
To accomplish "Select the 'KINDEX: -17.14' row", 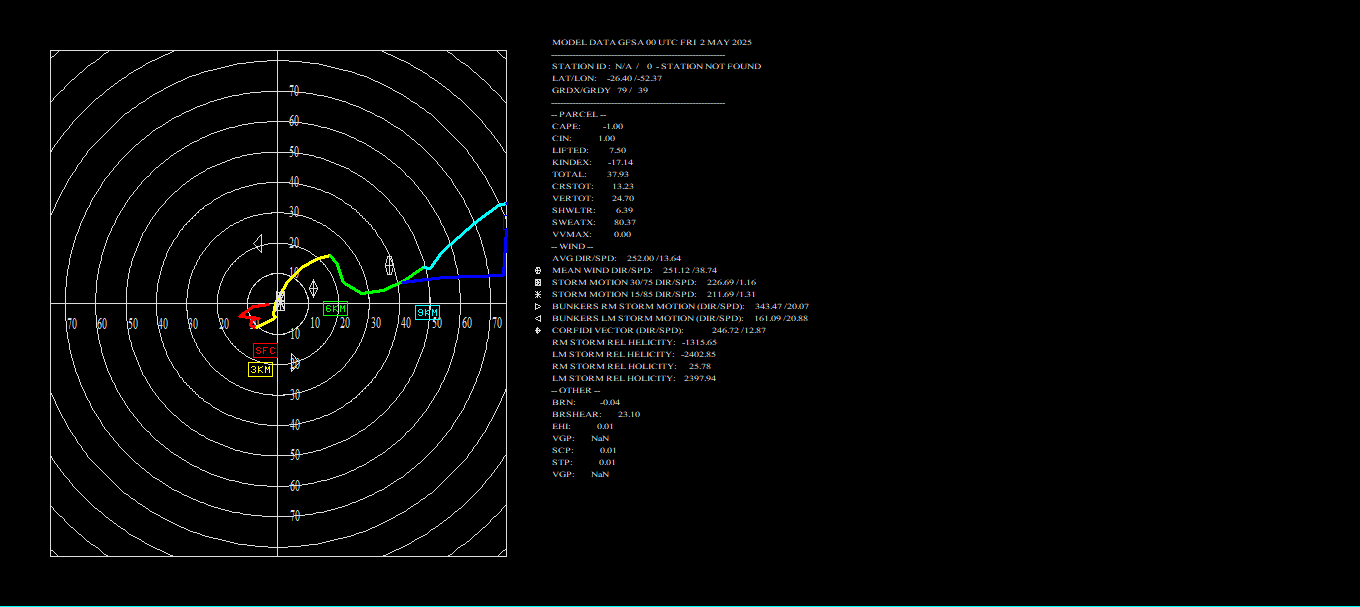I will click(592, 162).
